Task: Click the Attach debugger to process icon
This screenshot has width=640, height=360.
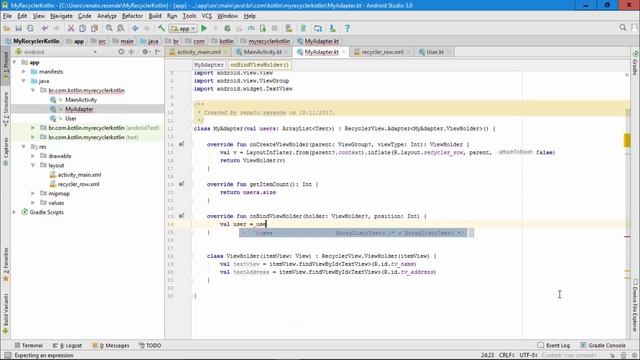Action: 262,28
